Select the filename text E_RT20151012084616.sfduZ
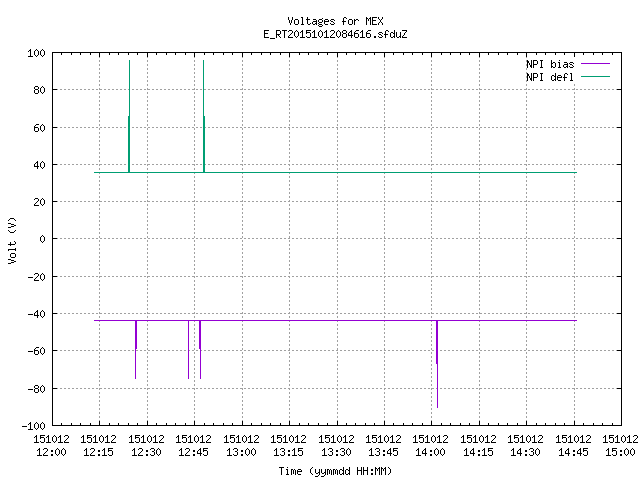This screenshot has width=640, height=480. tap(335, 34)
